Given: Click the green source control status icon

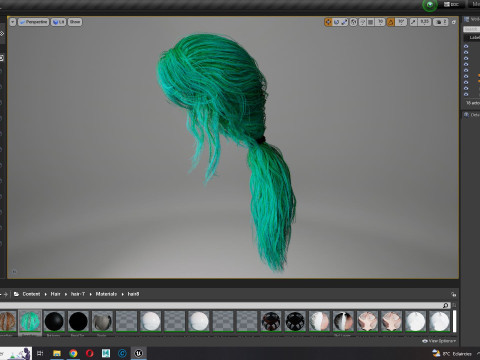Looking at the screenshot, I should 430,5.
